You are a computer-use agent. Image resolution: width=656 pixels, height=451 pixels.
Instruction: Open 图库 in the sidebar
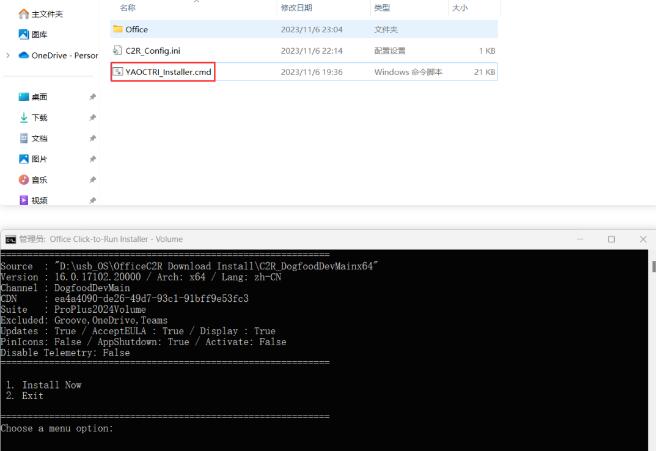coord(39,35)
